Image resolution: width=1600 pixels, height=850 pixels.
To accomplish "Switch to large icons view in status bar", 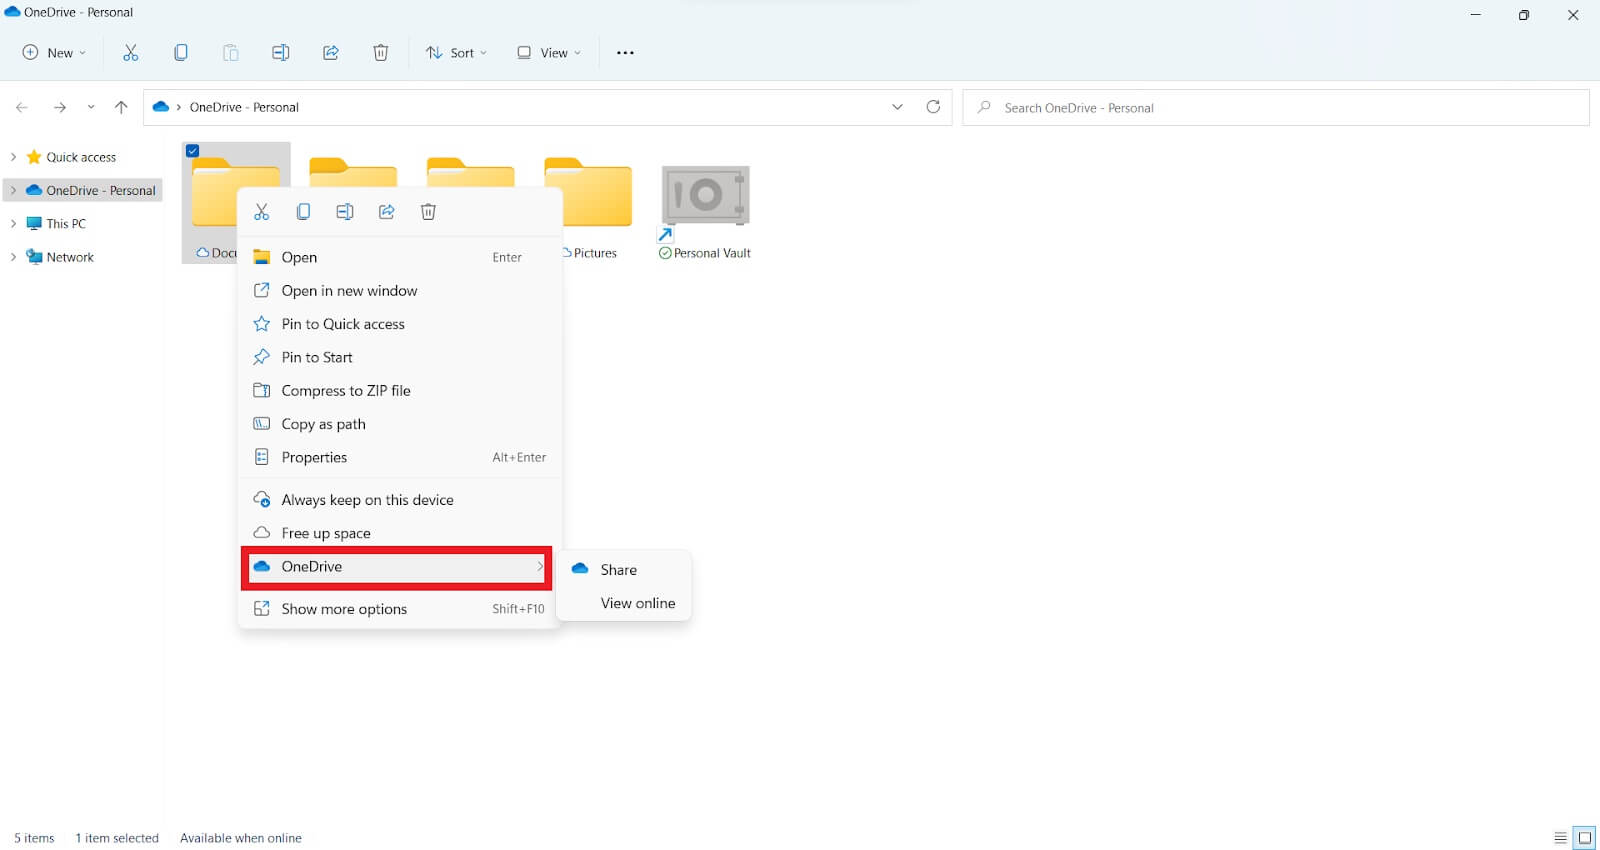I will click(x=1584, y=838).
